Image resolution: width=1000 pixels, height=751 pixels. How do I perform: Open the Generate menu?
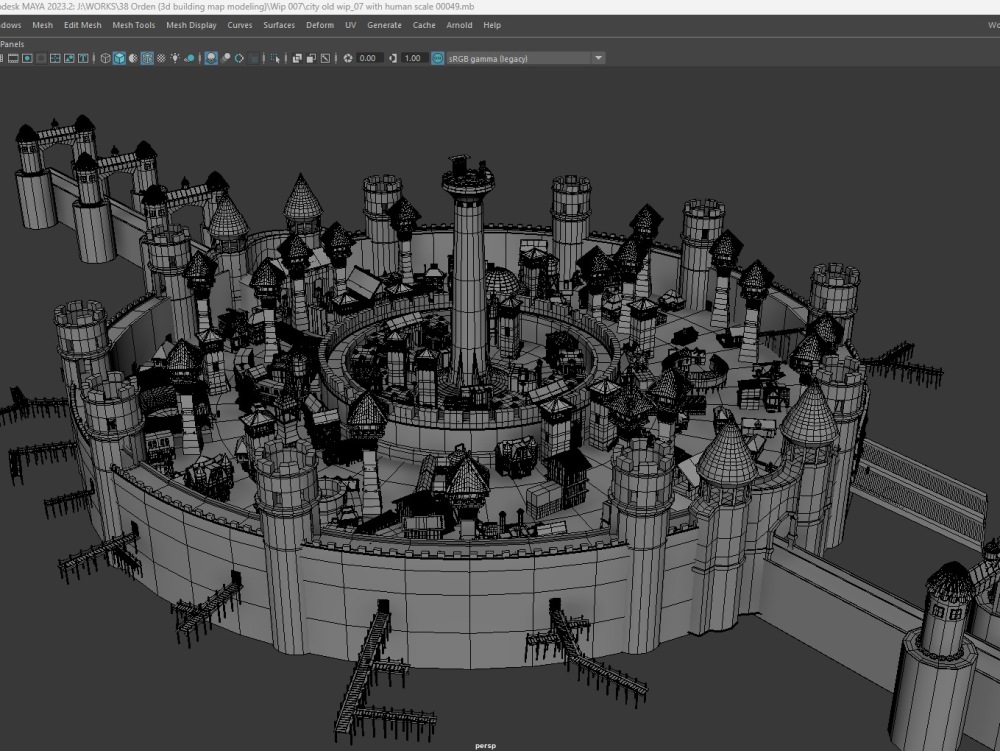[x=384, y=25]
